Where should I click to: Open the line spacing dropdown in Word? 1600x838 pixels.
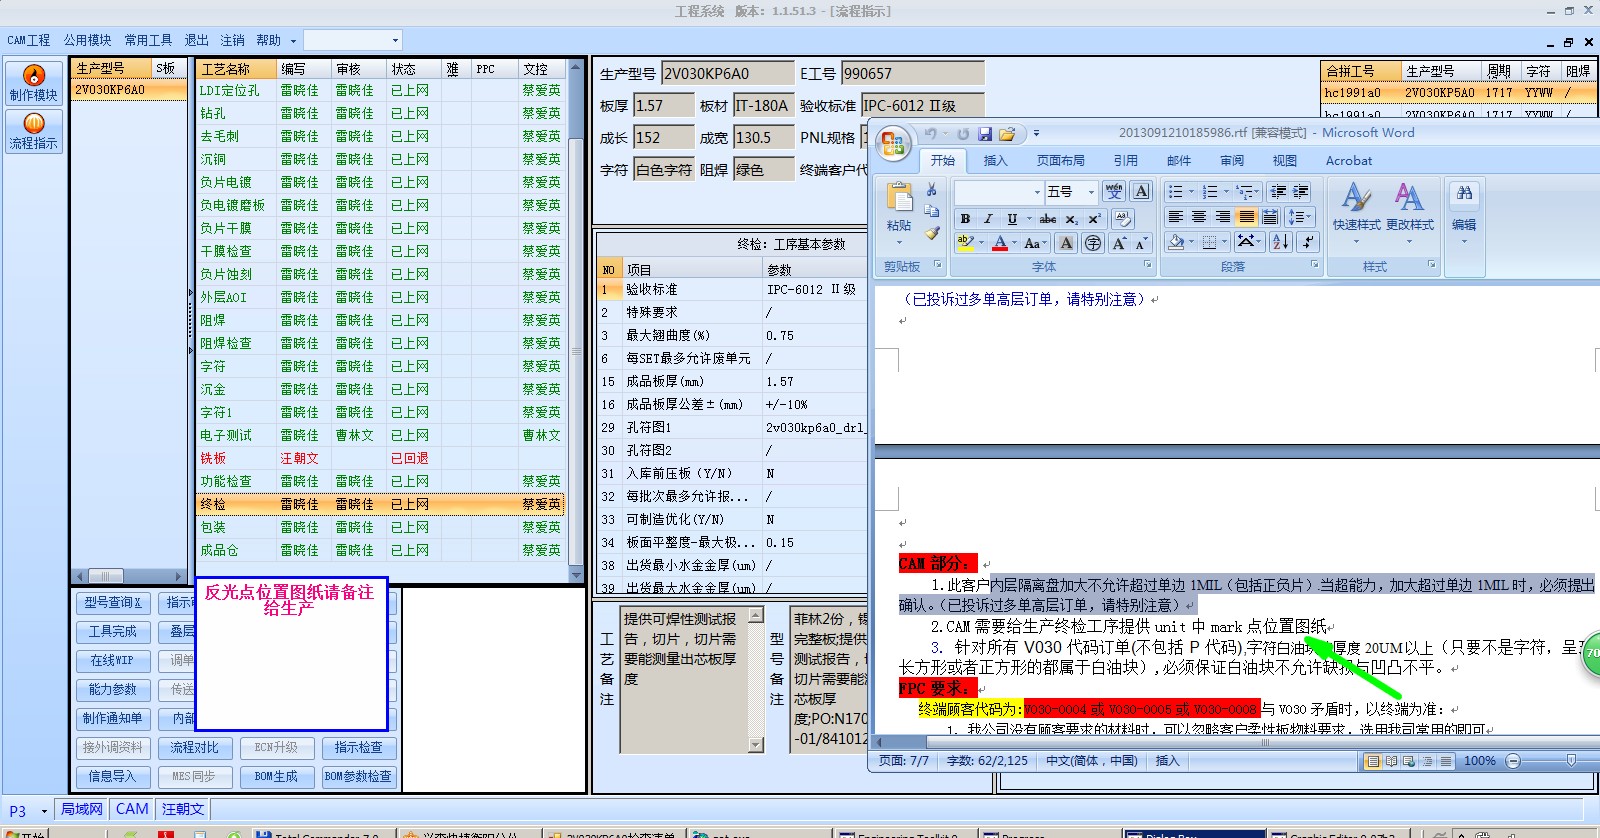tap(1299, 216)
